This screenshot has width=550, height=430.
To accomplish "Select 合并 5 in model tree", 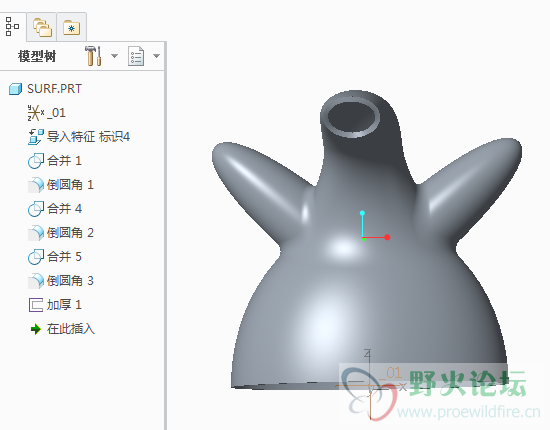I will coord(55,256).
